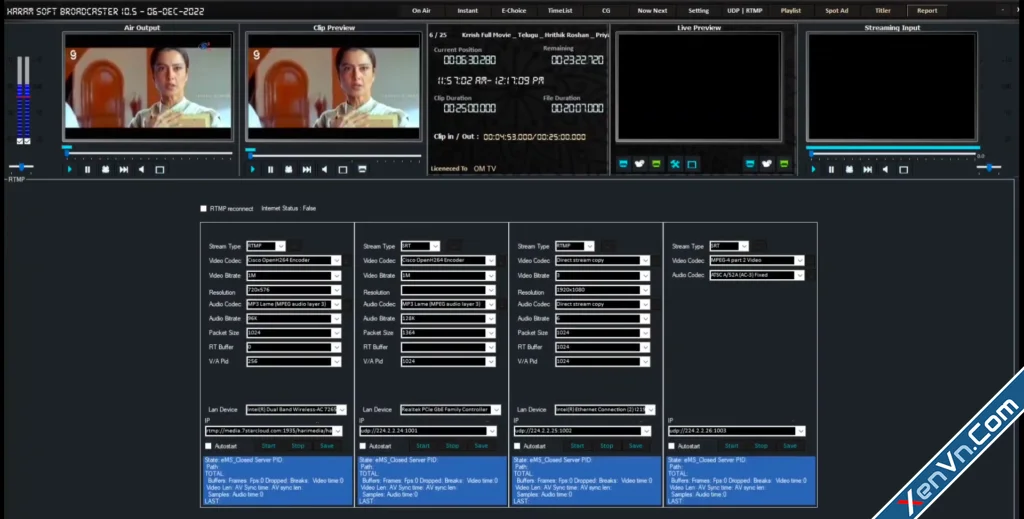Stop the udp://224.2.2.26:1003 stream

click(761, 446)
